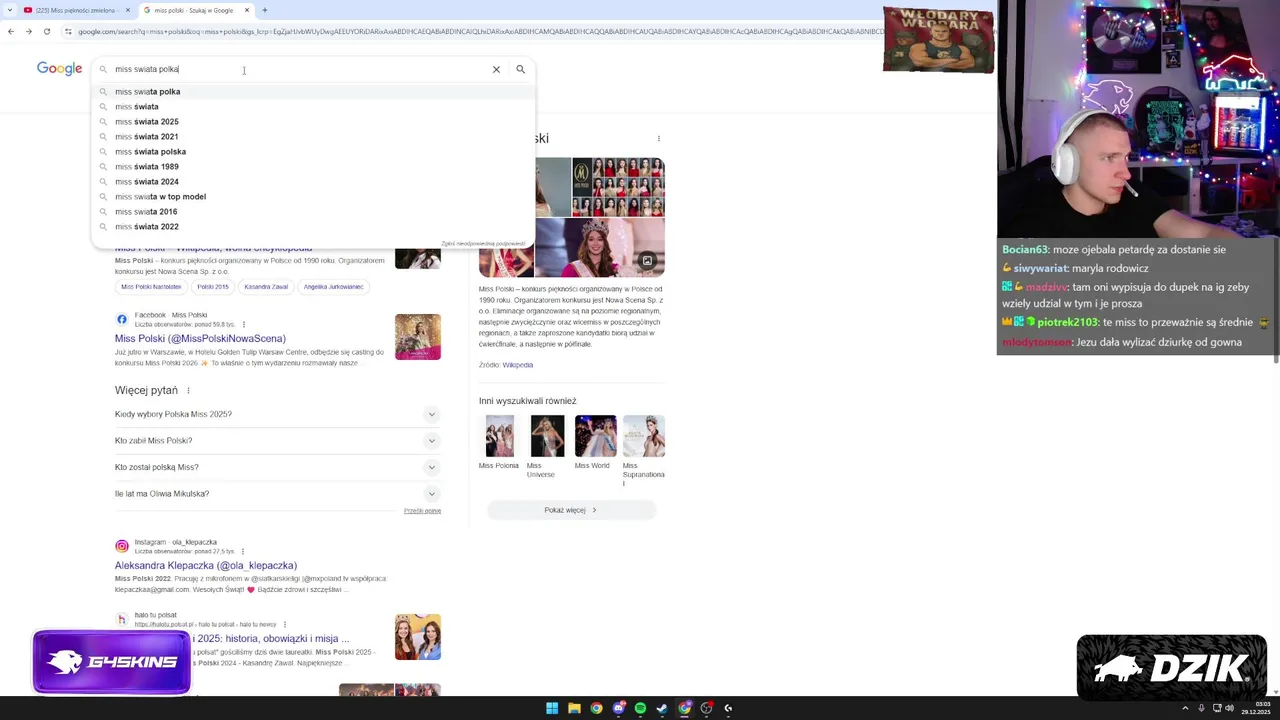Click the Instagram favicon on result
This screenshot has height=720, width=1280.
click(122, 546)
